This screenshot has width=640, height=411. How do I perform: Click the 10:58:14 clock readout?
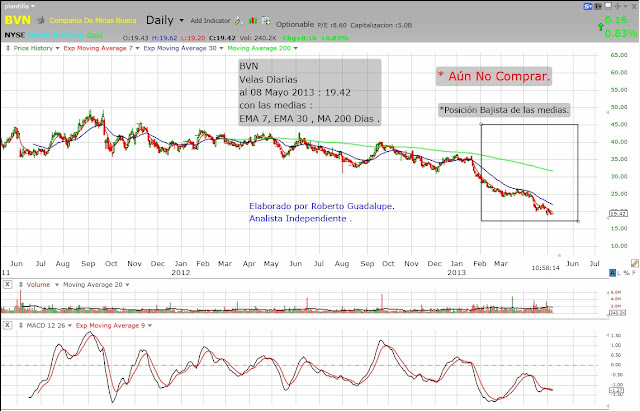coord(545,268)
